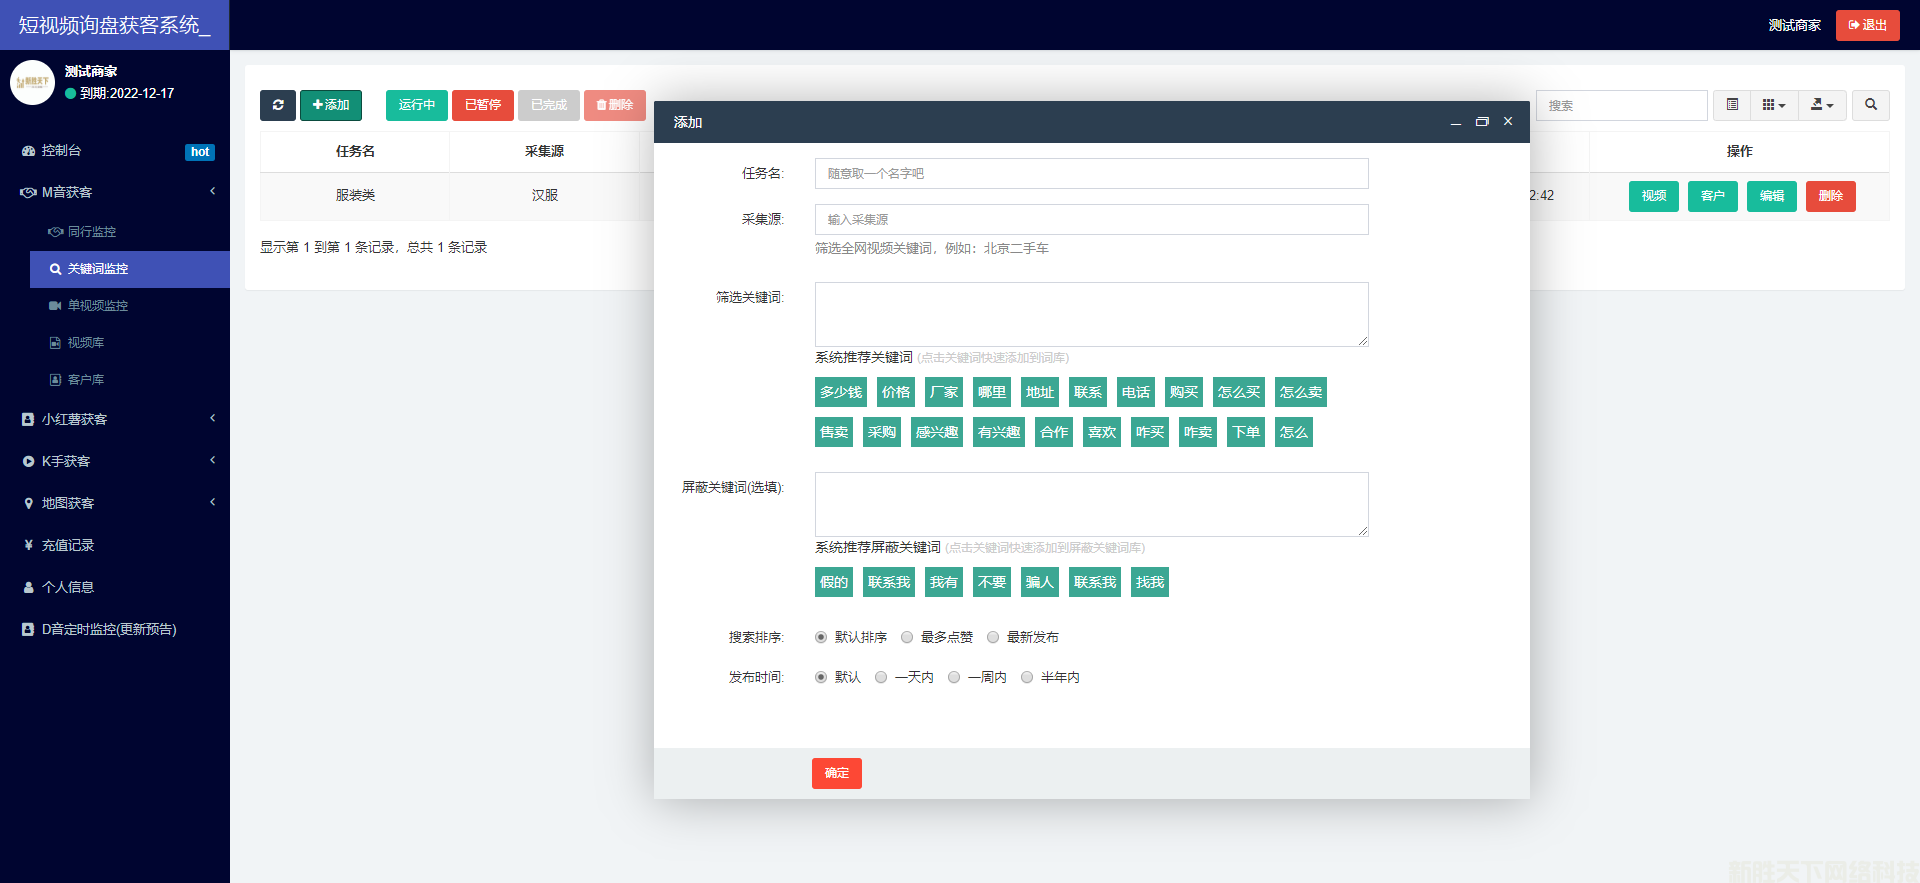The image size is (1920, 883).
Task: Click the red 删除 trash button in toolbar
Action: 614,105
